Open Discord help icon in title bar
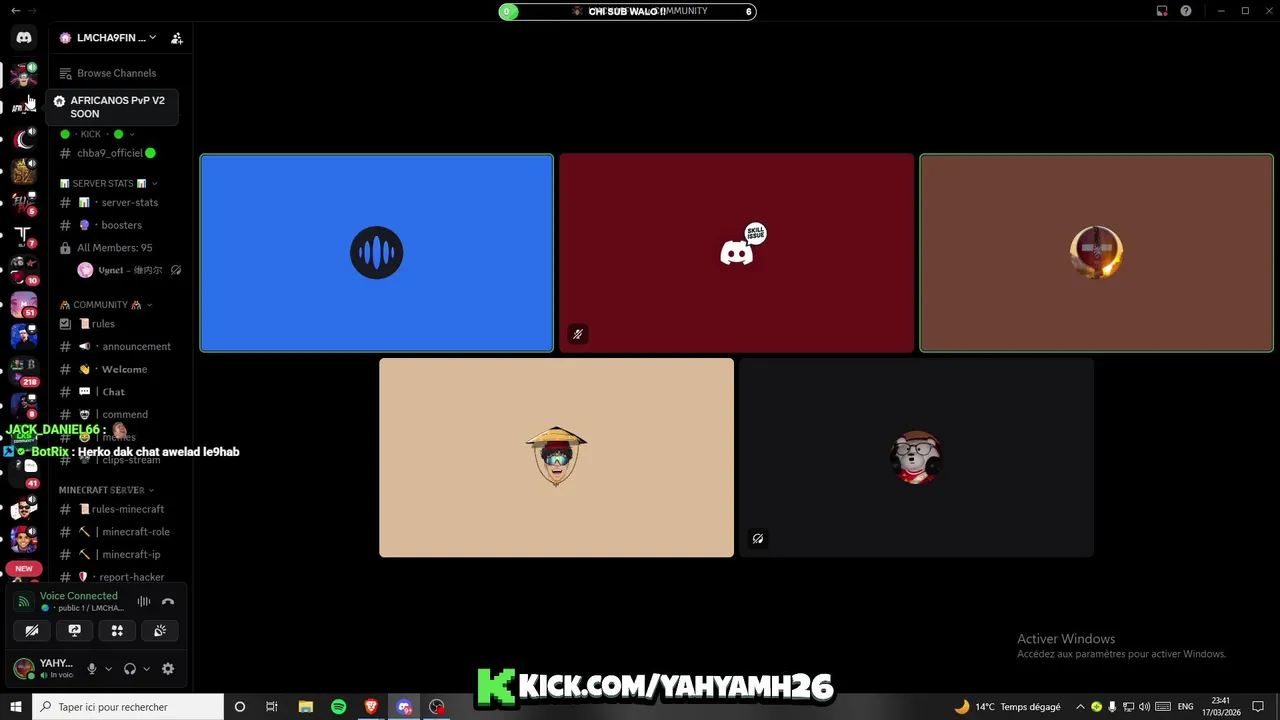The width and height of the screenshot is (1280, 720). [1186, 11]
